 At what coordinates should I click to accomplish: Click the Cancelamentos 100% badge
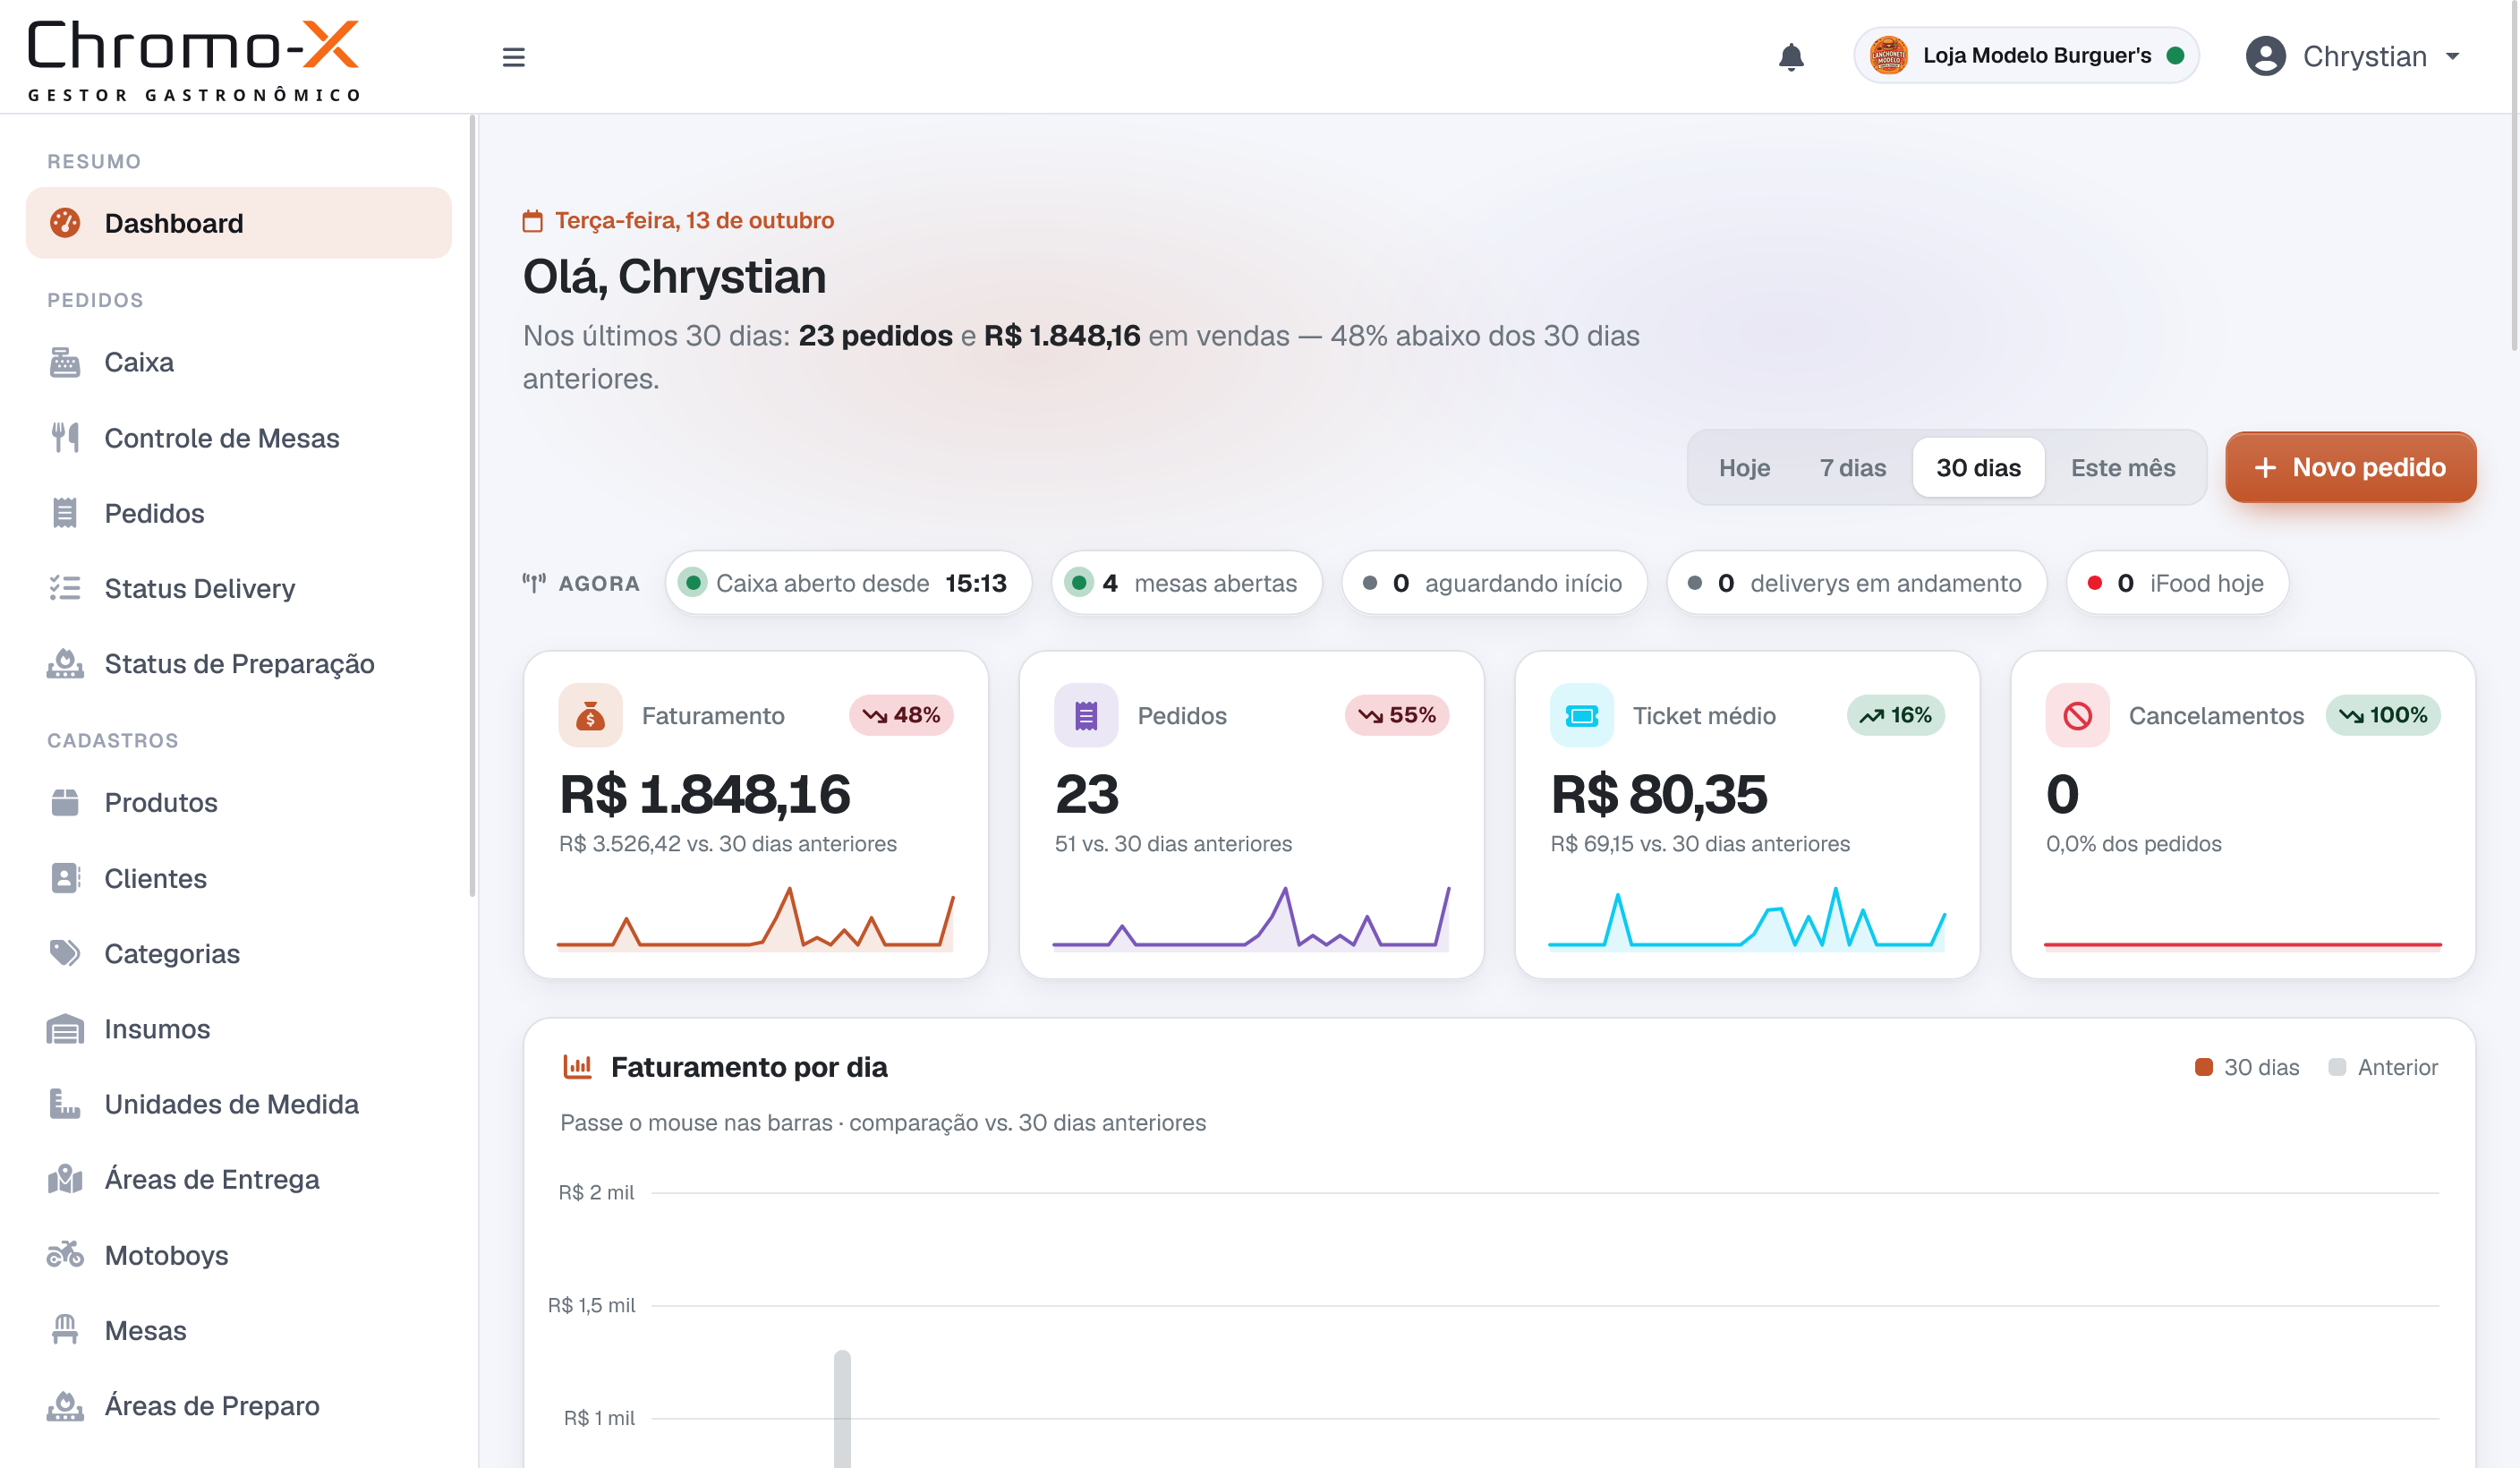pyautogui.click(x=2383, y=715)
